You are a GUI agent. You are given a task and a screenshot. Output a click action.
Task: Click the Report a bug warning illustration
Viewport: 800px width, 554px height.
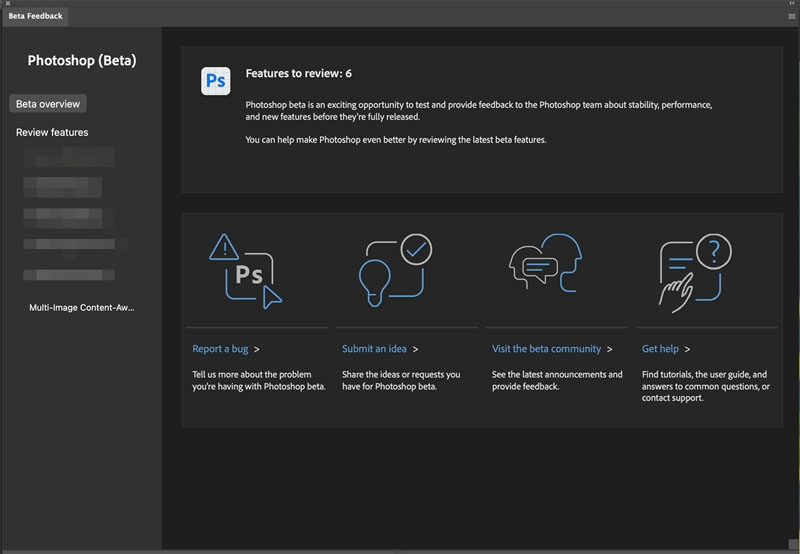(245, 271)
